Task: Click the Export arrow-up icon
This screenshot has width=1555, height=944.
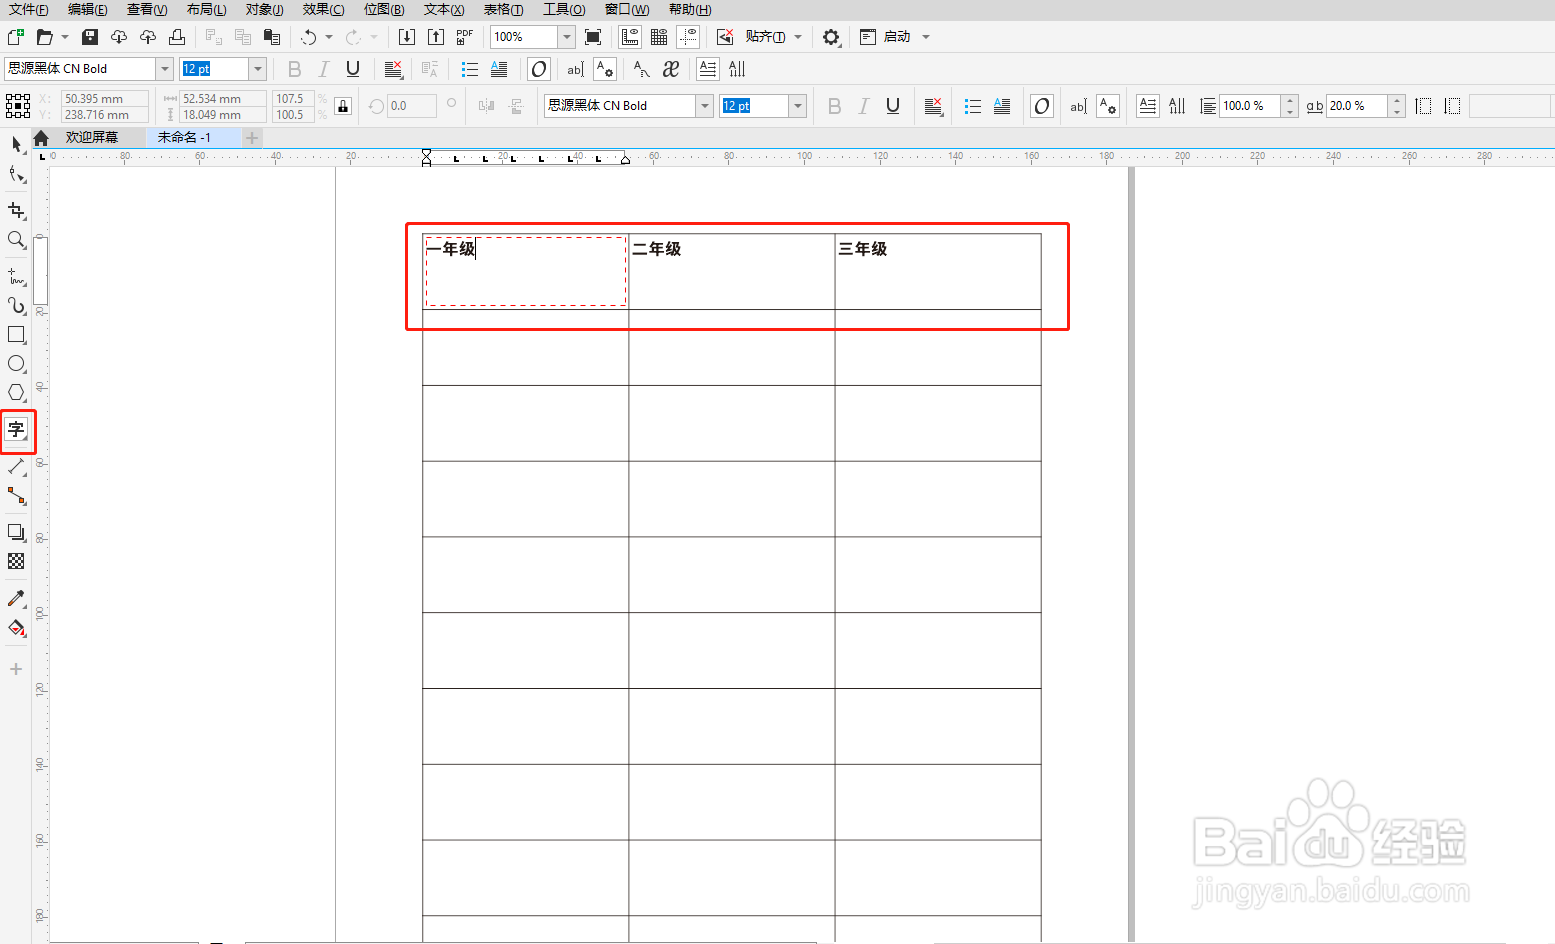Action: coord(436,37)
